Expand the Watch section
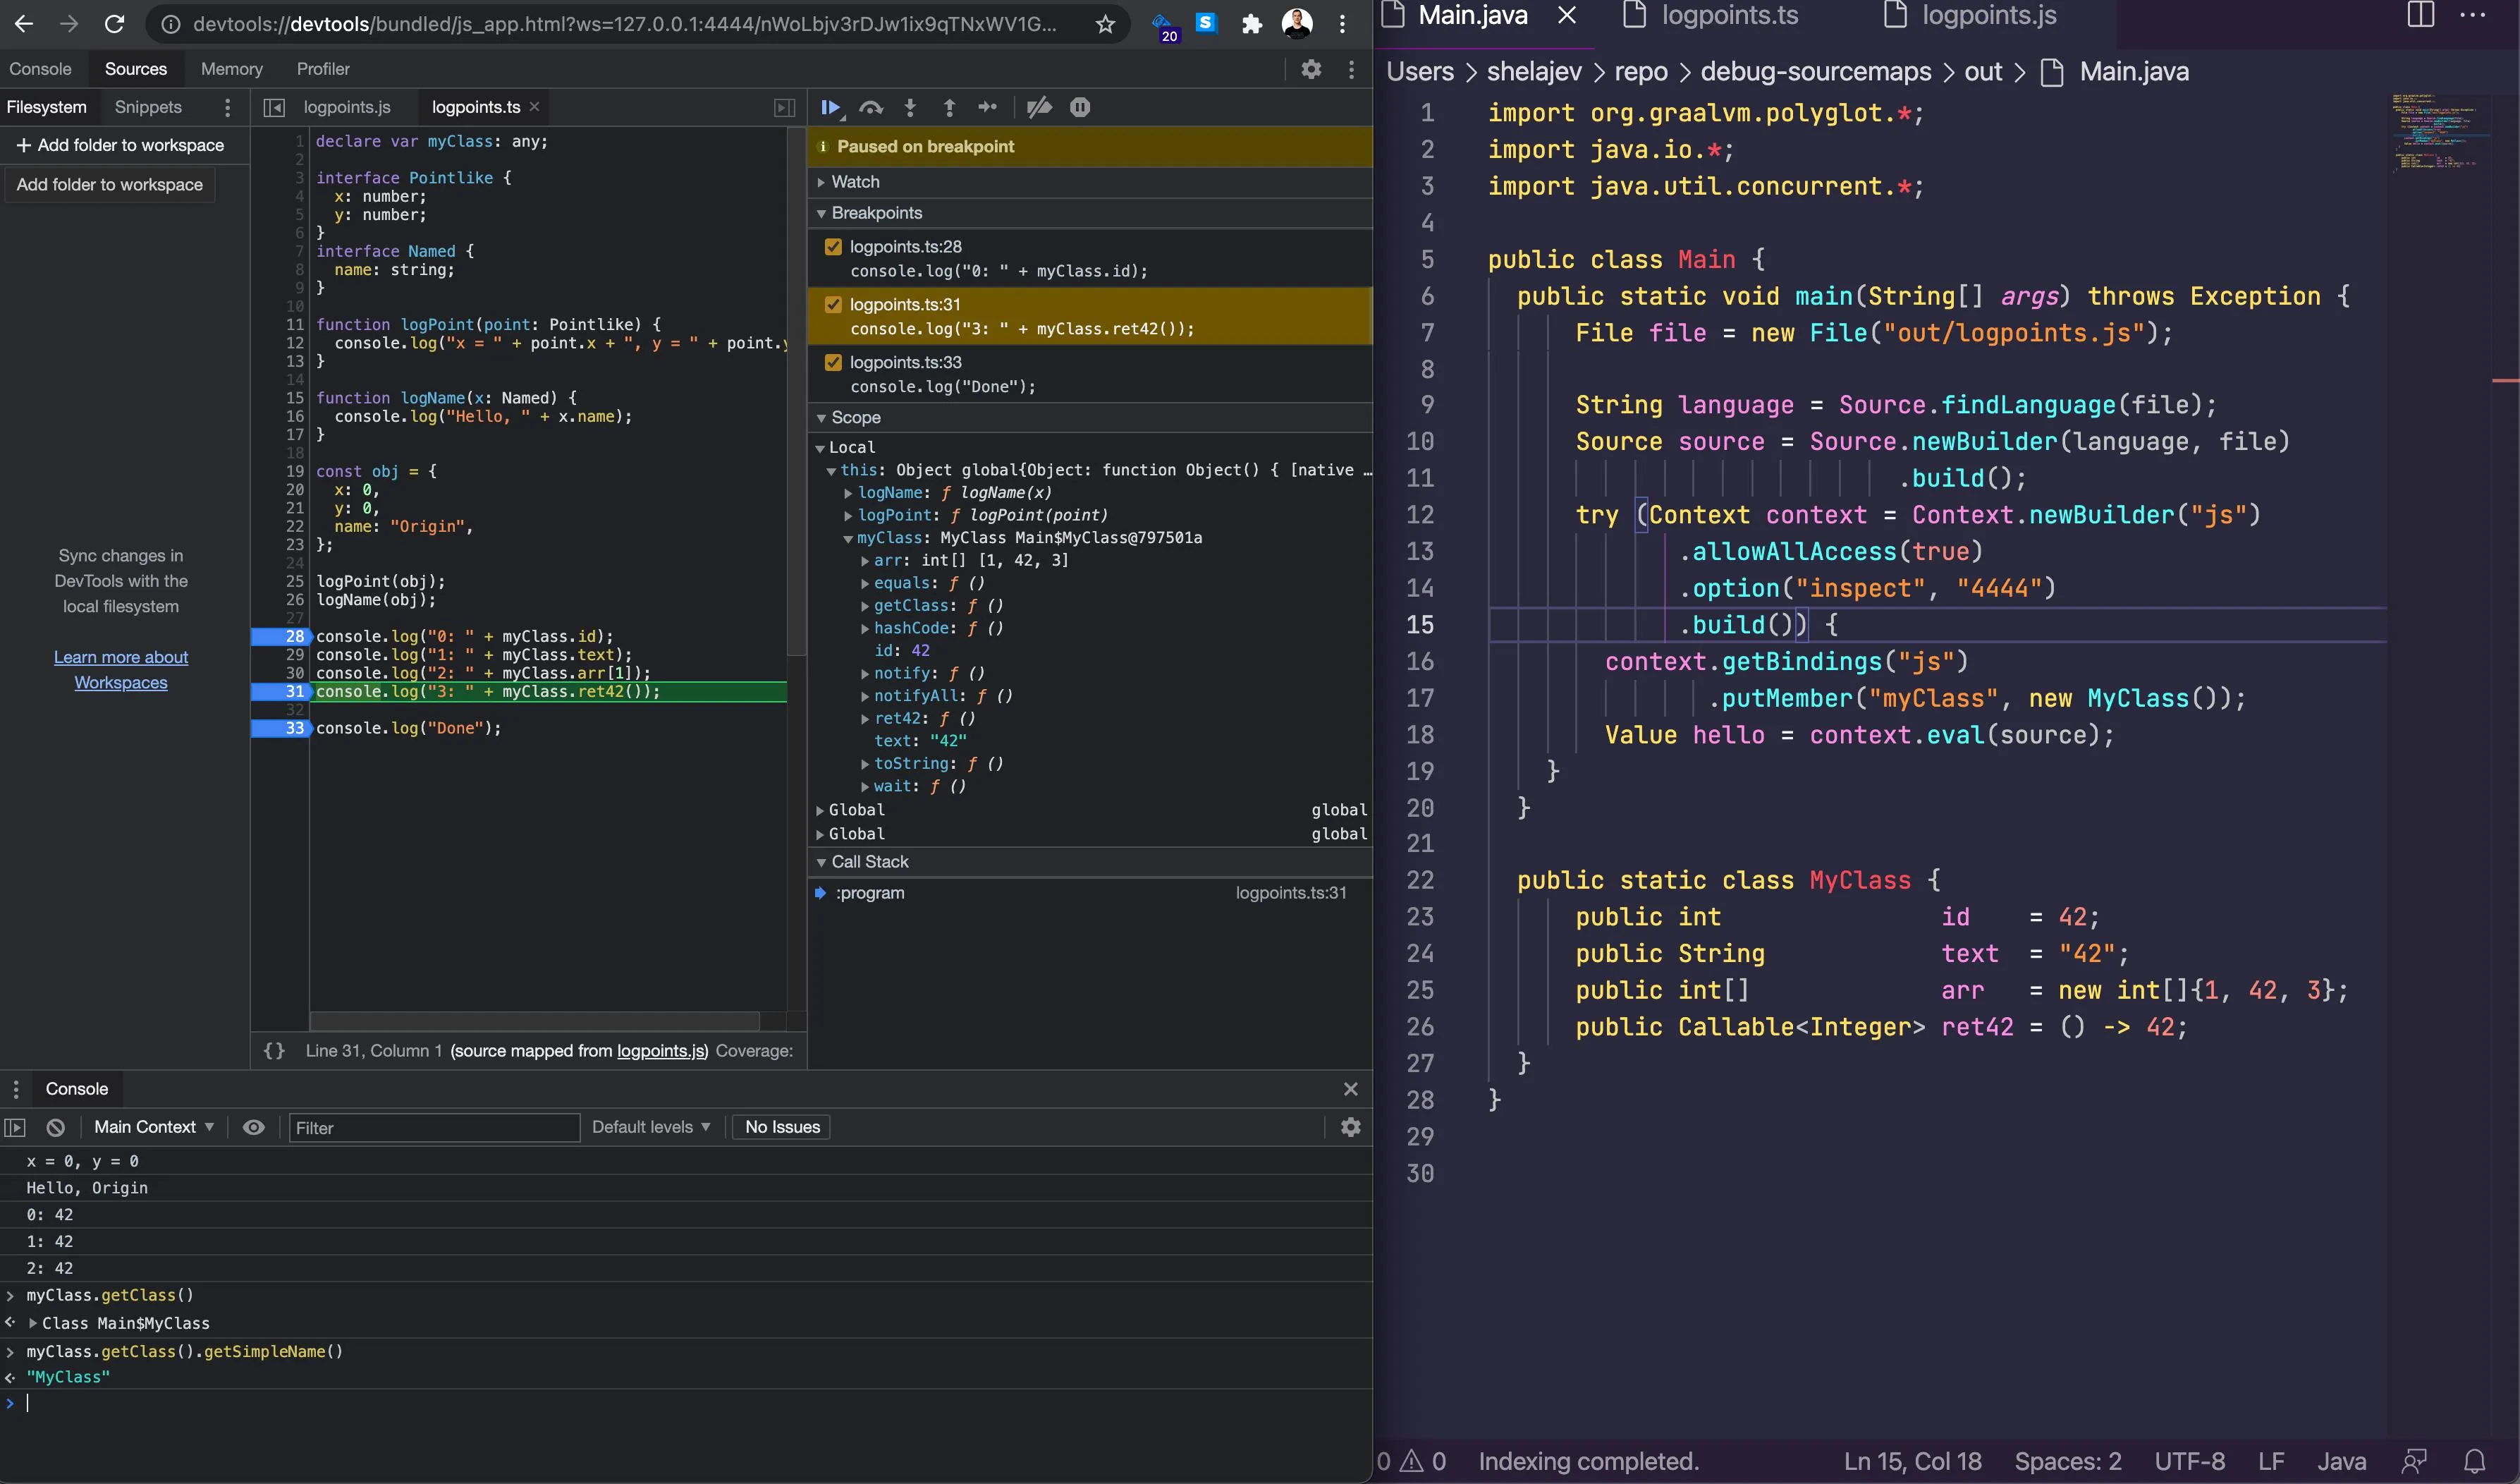The width and height of the screenshot is (2520, 1484). coord(855,182)
